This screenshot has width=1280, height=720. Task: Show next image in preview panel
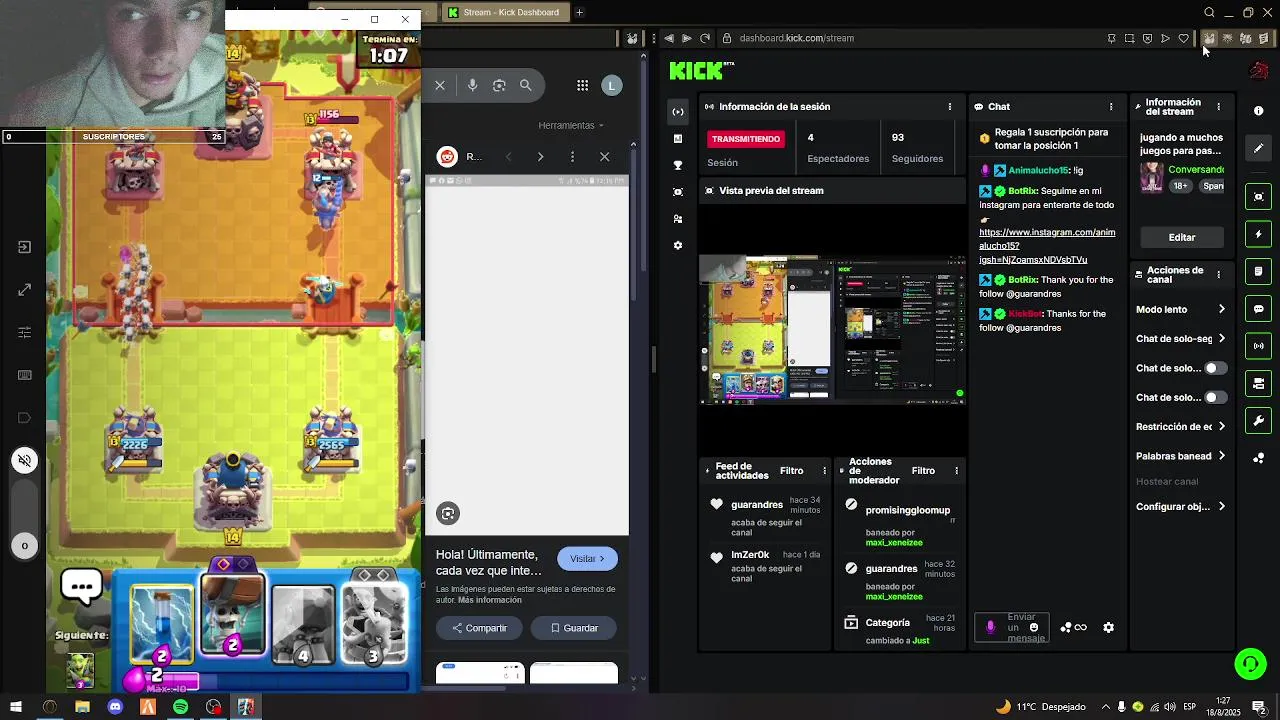pos(540,157)
